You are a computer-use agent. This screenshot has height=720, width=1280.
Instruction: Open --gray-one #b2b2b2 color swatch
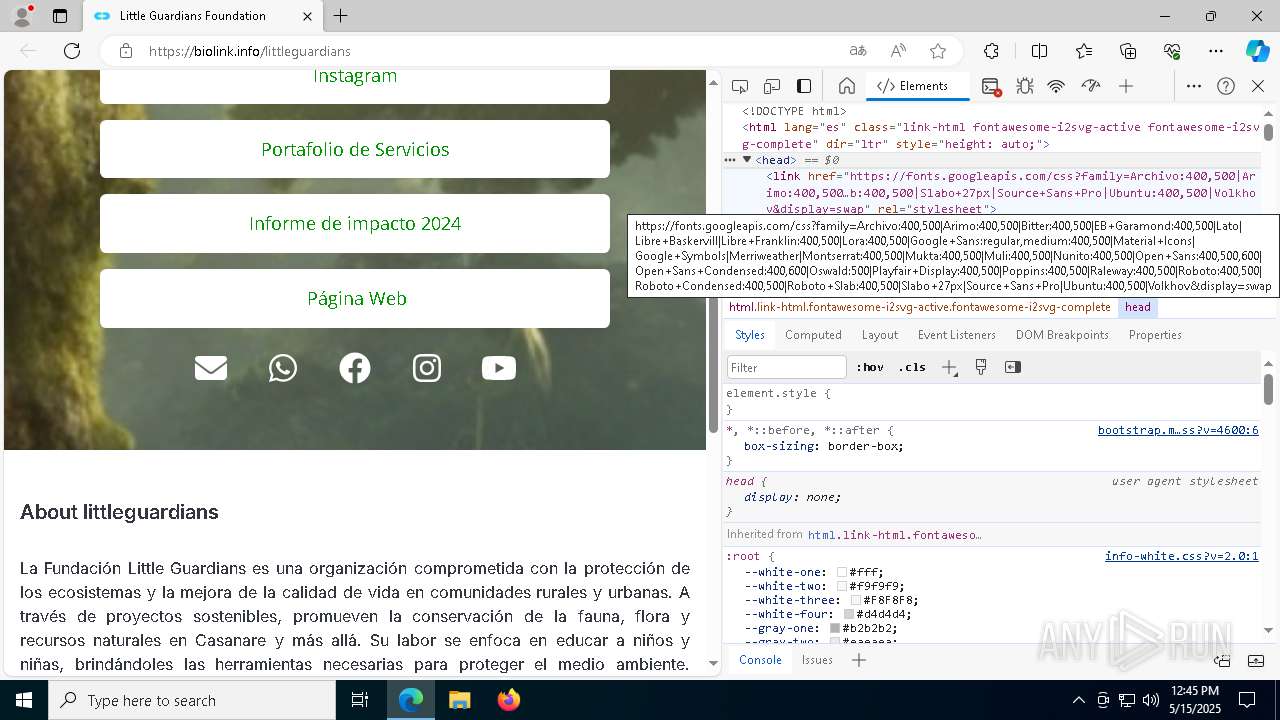tap(835, 628)
